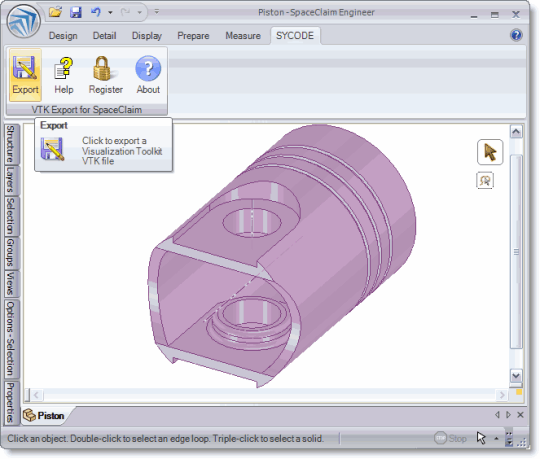Maximize the SpaceClaim window
Image resolution: width=540 pixels, height=459 pixels.
[495, 15]
